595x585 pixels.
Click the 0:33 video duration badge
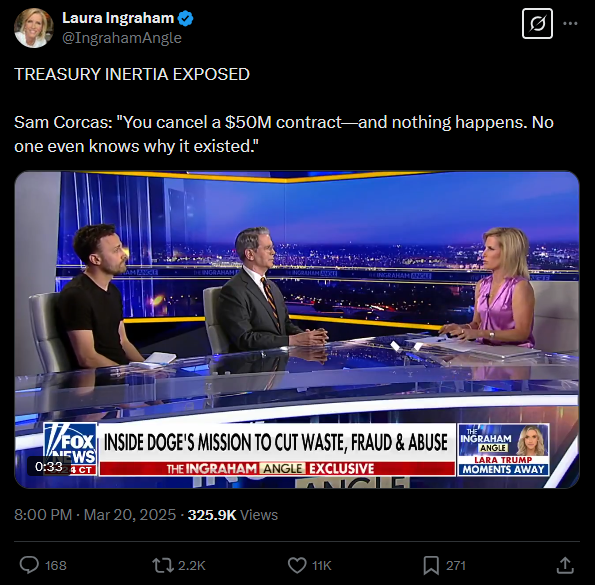[x=49, y=466]
